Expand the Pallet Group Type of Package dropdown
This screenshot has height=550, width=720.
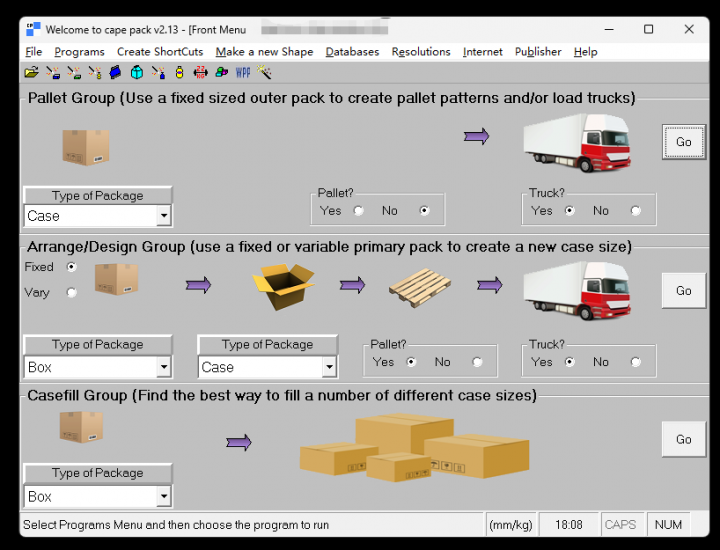tap(163, 216)
